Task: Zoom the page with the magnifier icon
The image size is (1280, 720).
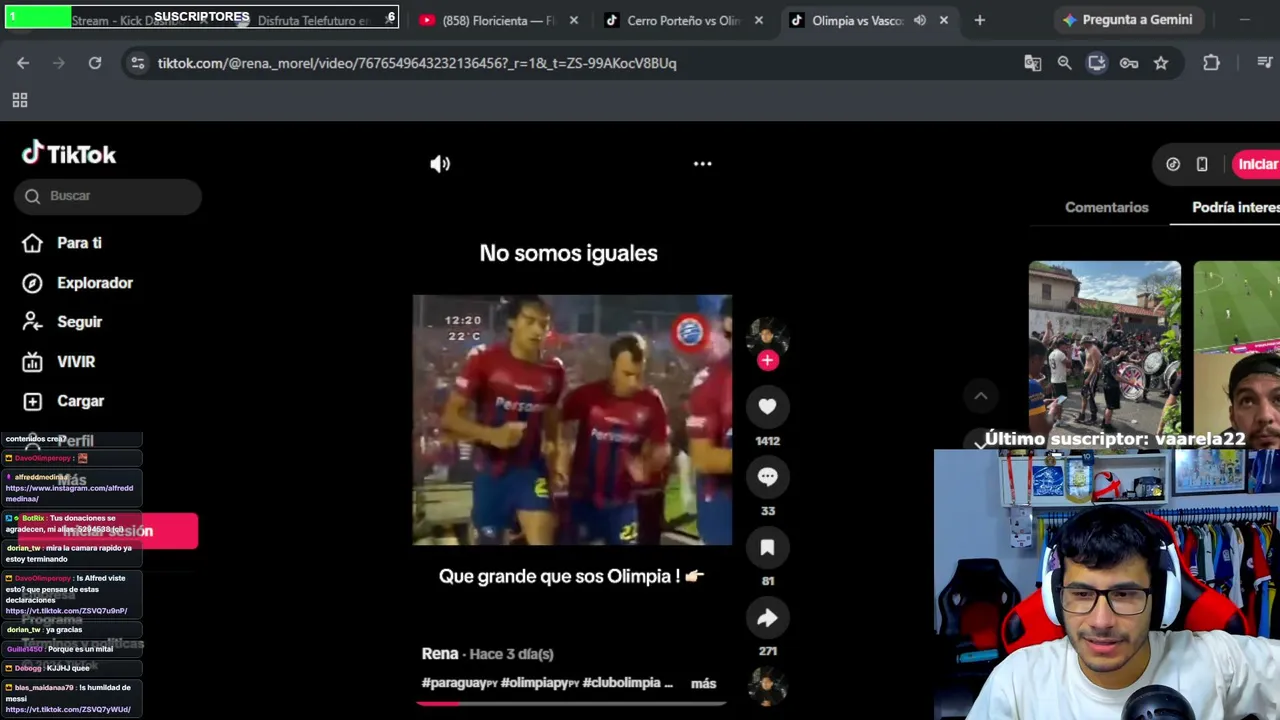Action: tap(1065, 63)
